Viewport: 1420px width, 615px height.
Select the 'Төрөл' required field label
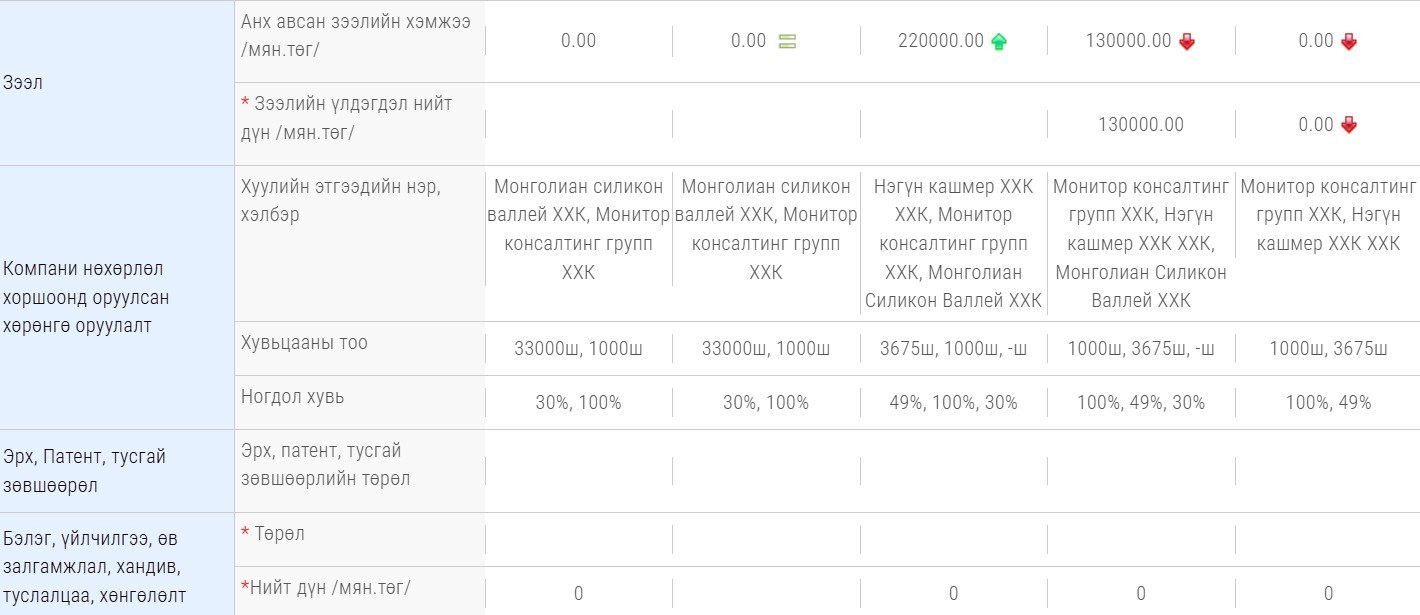coord(273,534)
